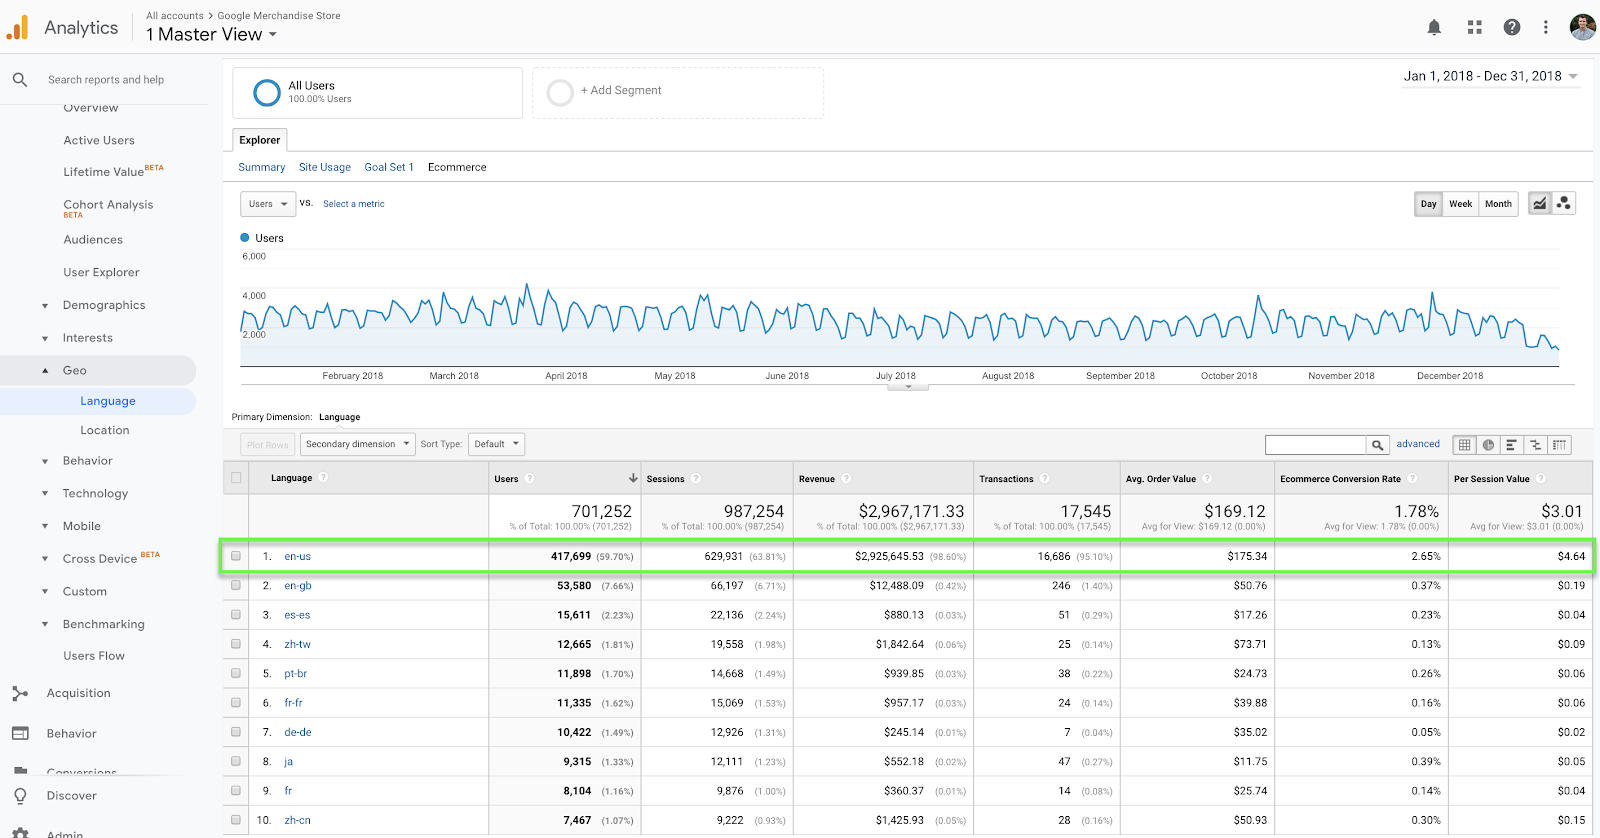The width and height of the screenshot is (1600, 838).
Task: Open the date range dropdown
Action: click(1491, 76)
